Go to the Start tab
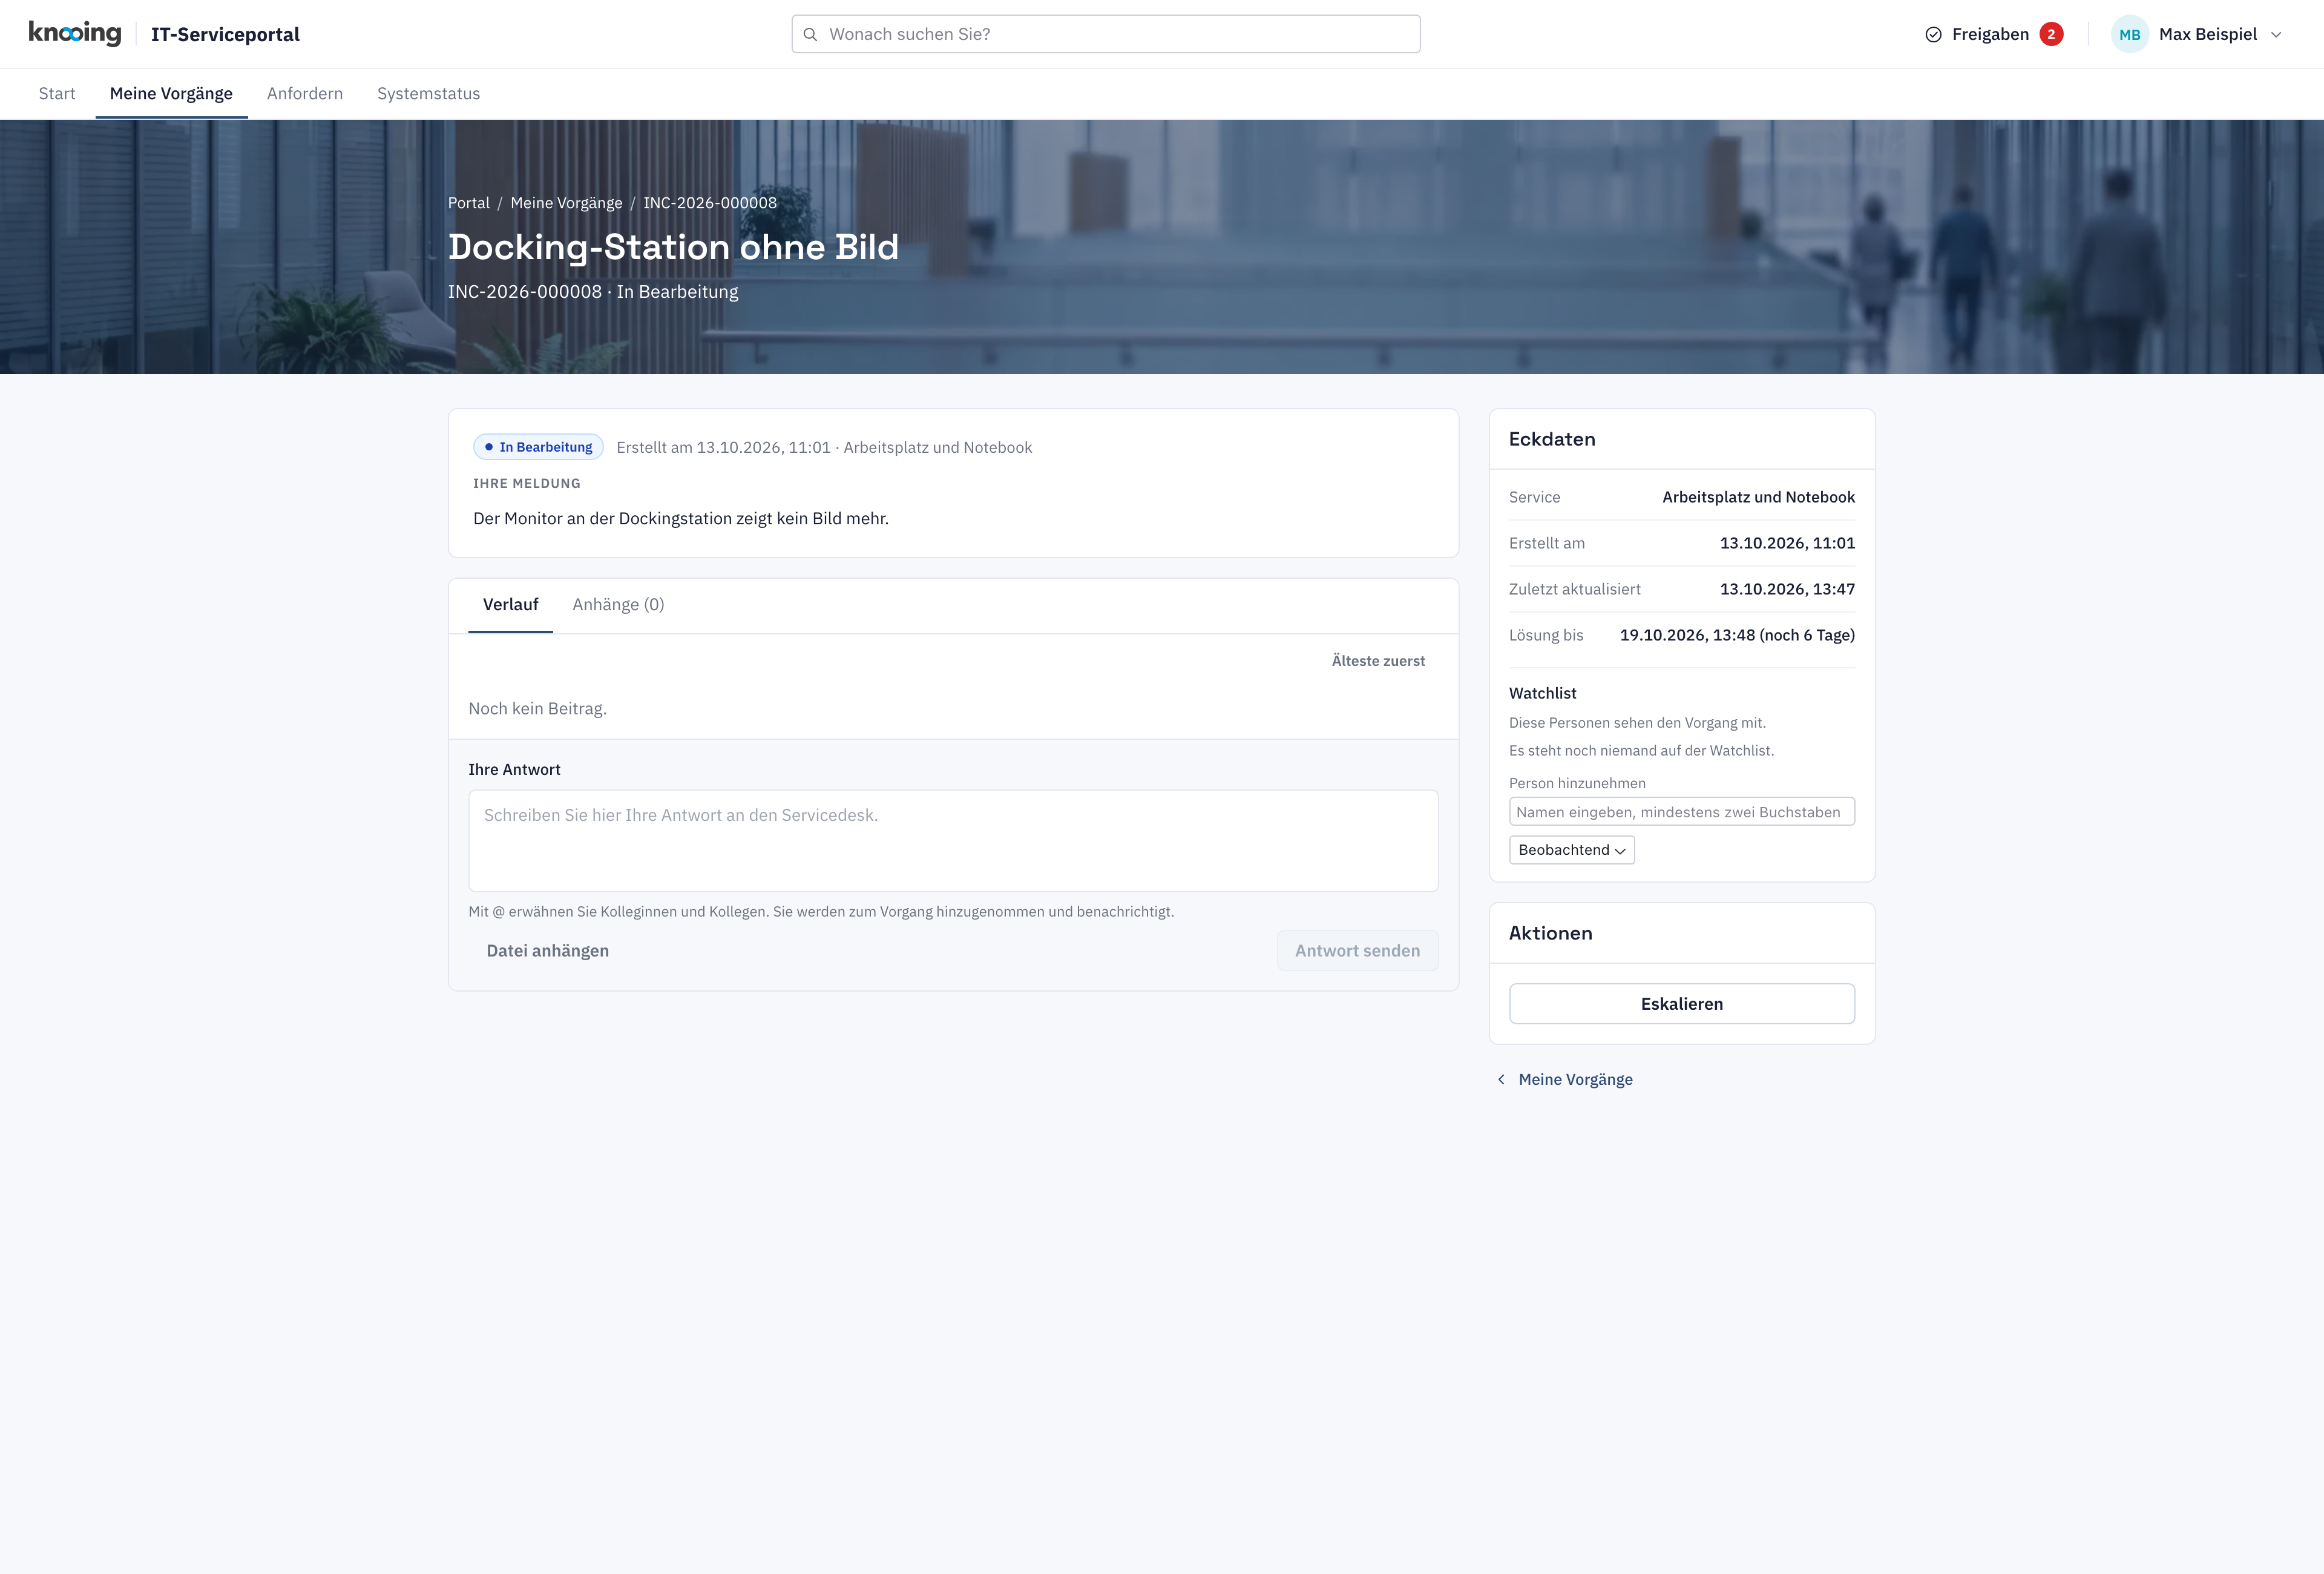 coord(57,94)
